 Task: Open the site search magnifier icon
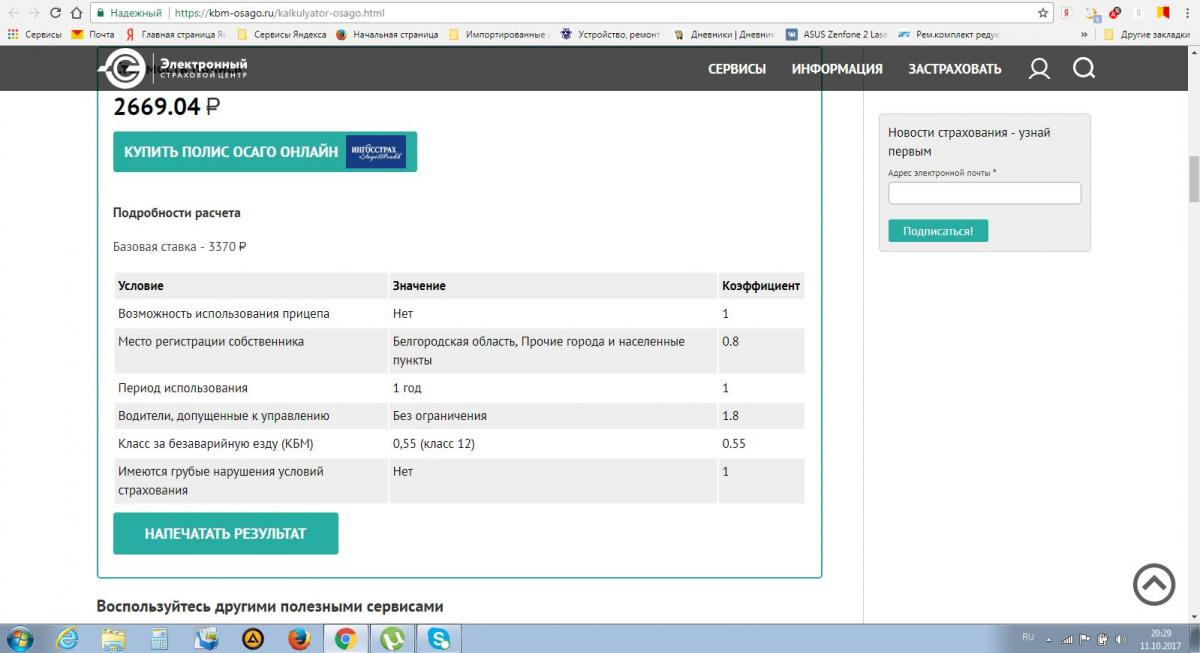pos(1083,69)
